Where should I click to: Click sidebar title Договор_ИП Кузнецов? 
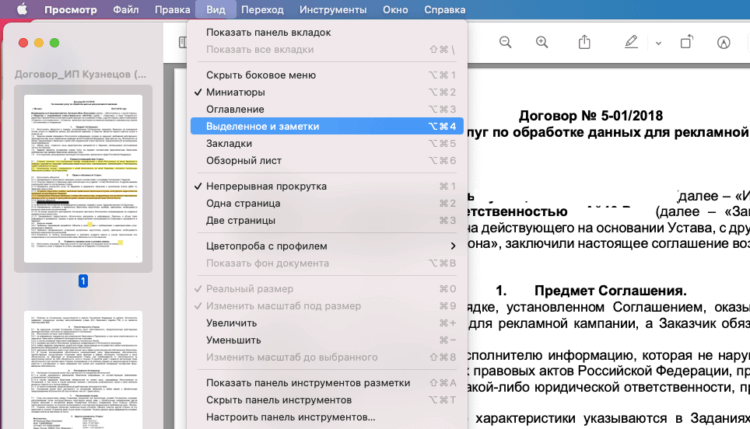coord(80,74)
